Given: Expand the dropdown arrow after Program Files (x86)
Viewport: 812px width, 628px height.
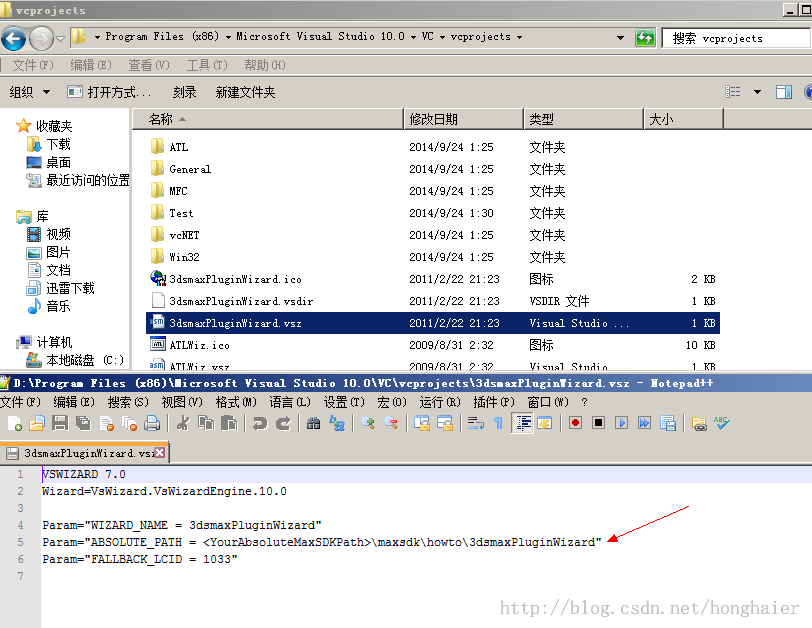Looking at the screenshot, I should [228, 37].
